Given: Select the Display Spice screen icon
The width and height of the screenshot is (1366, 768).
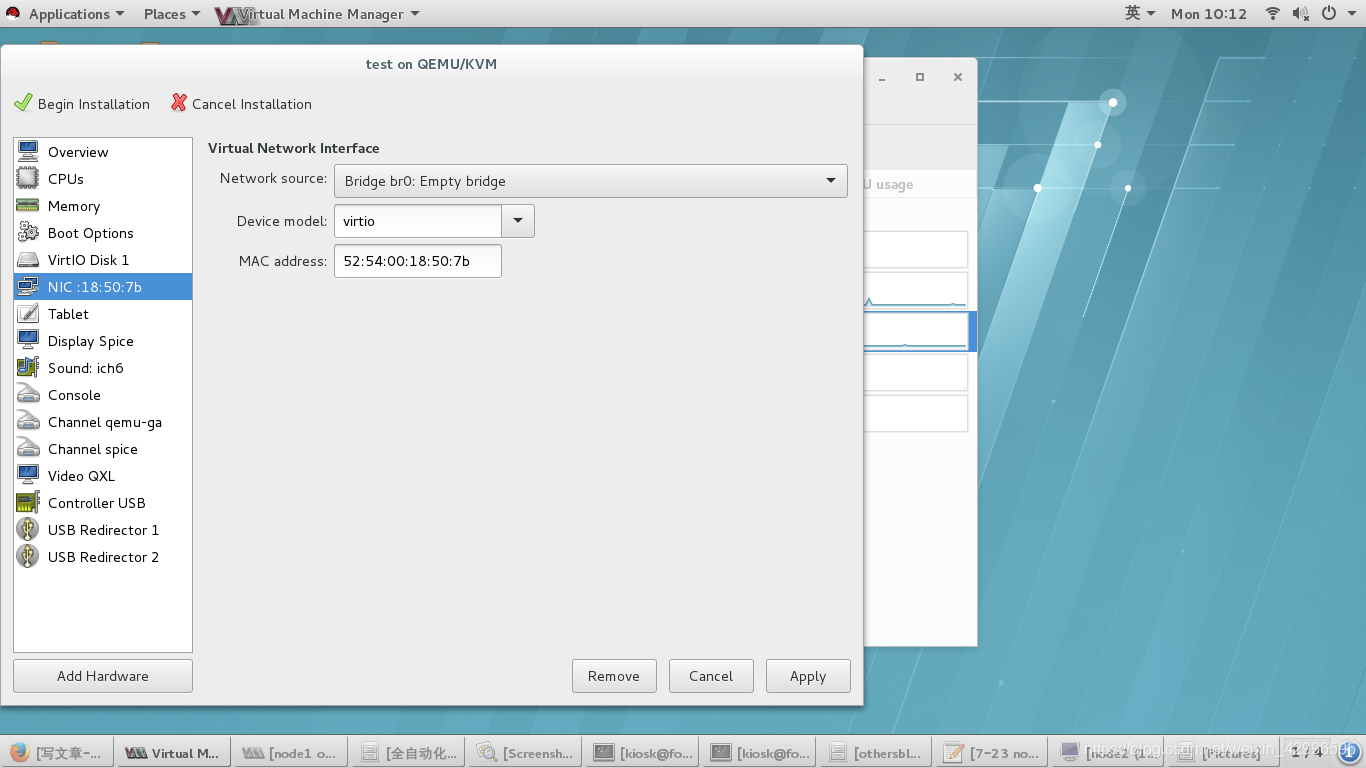Looking at the screenshot, I should pos(28,341).
